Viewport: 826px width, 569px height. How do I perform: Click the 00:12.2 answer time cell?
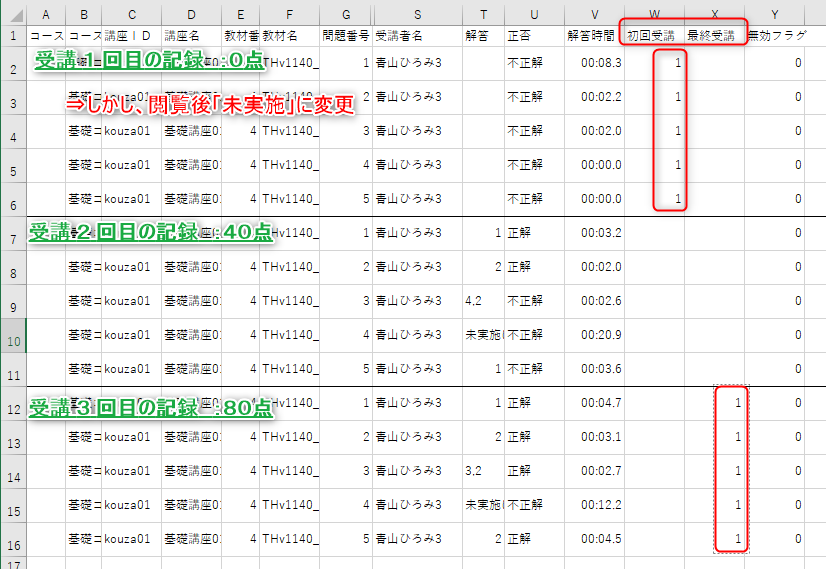594,505
